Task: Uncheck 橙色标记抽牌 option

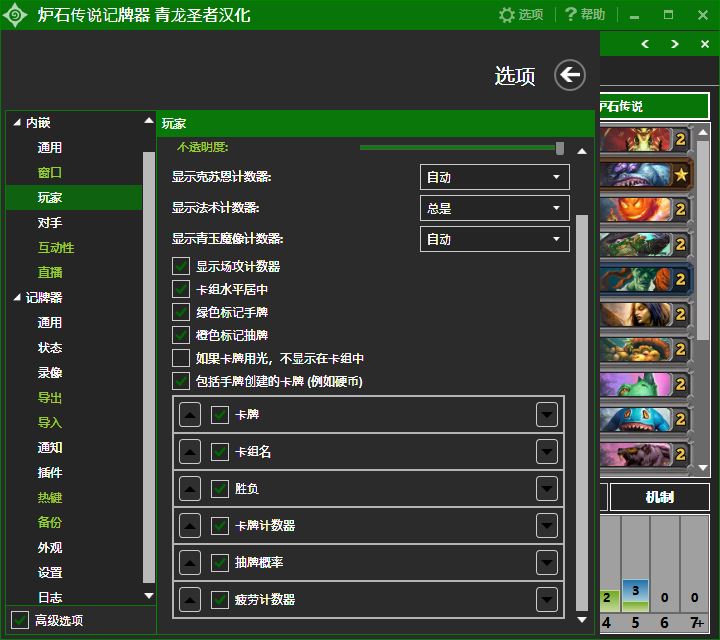Action: [x=181, y=335]
